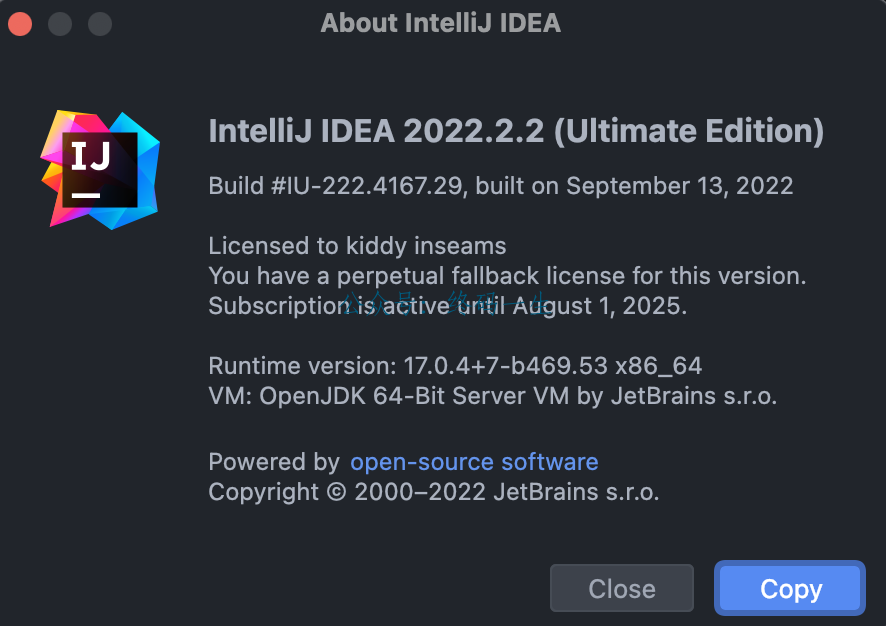The height and width of the screenshot is (626, 886).
Task: Click the disabled zoom window button
Action: pos(100,24)
